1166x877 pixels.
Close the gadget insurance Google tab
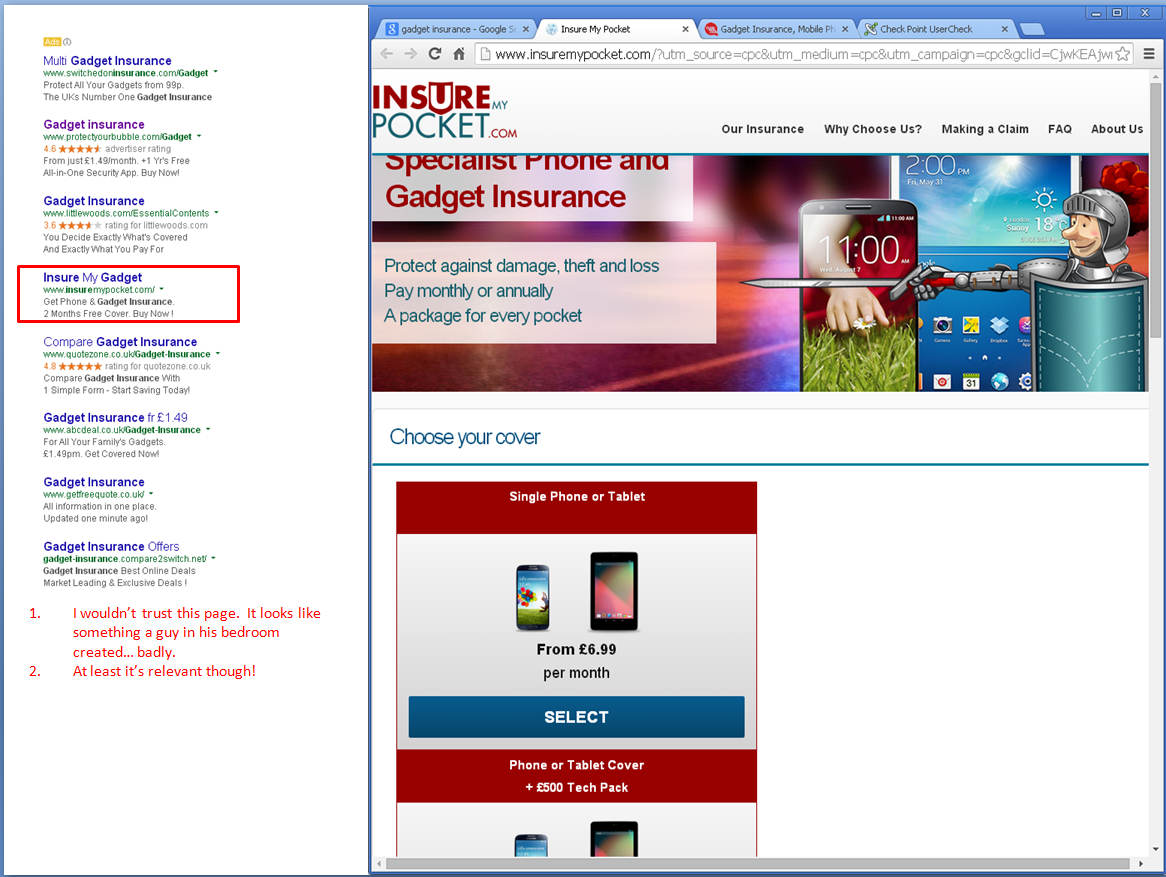pos(526,29)
